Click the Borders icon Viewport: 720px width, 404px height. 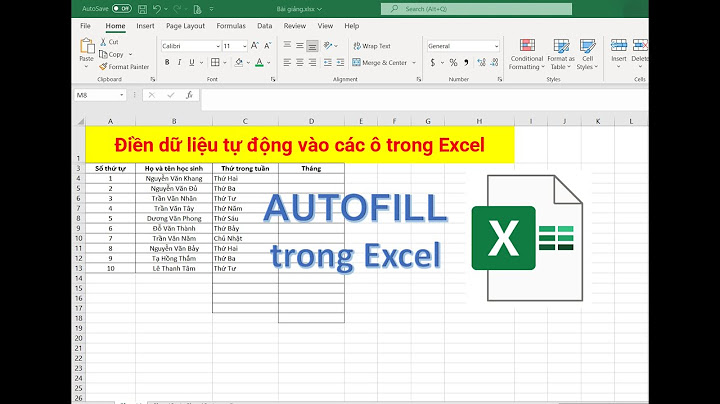(x=215, y=62)
